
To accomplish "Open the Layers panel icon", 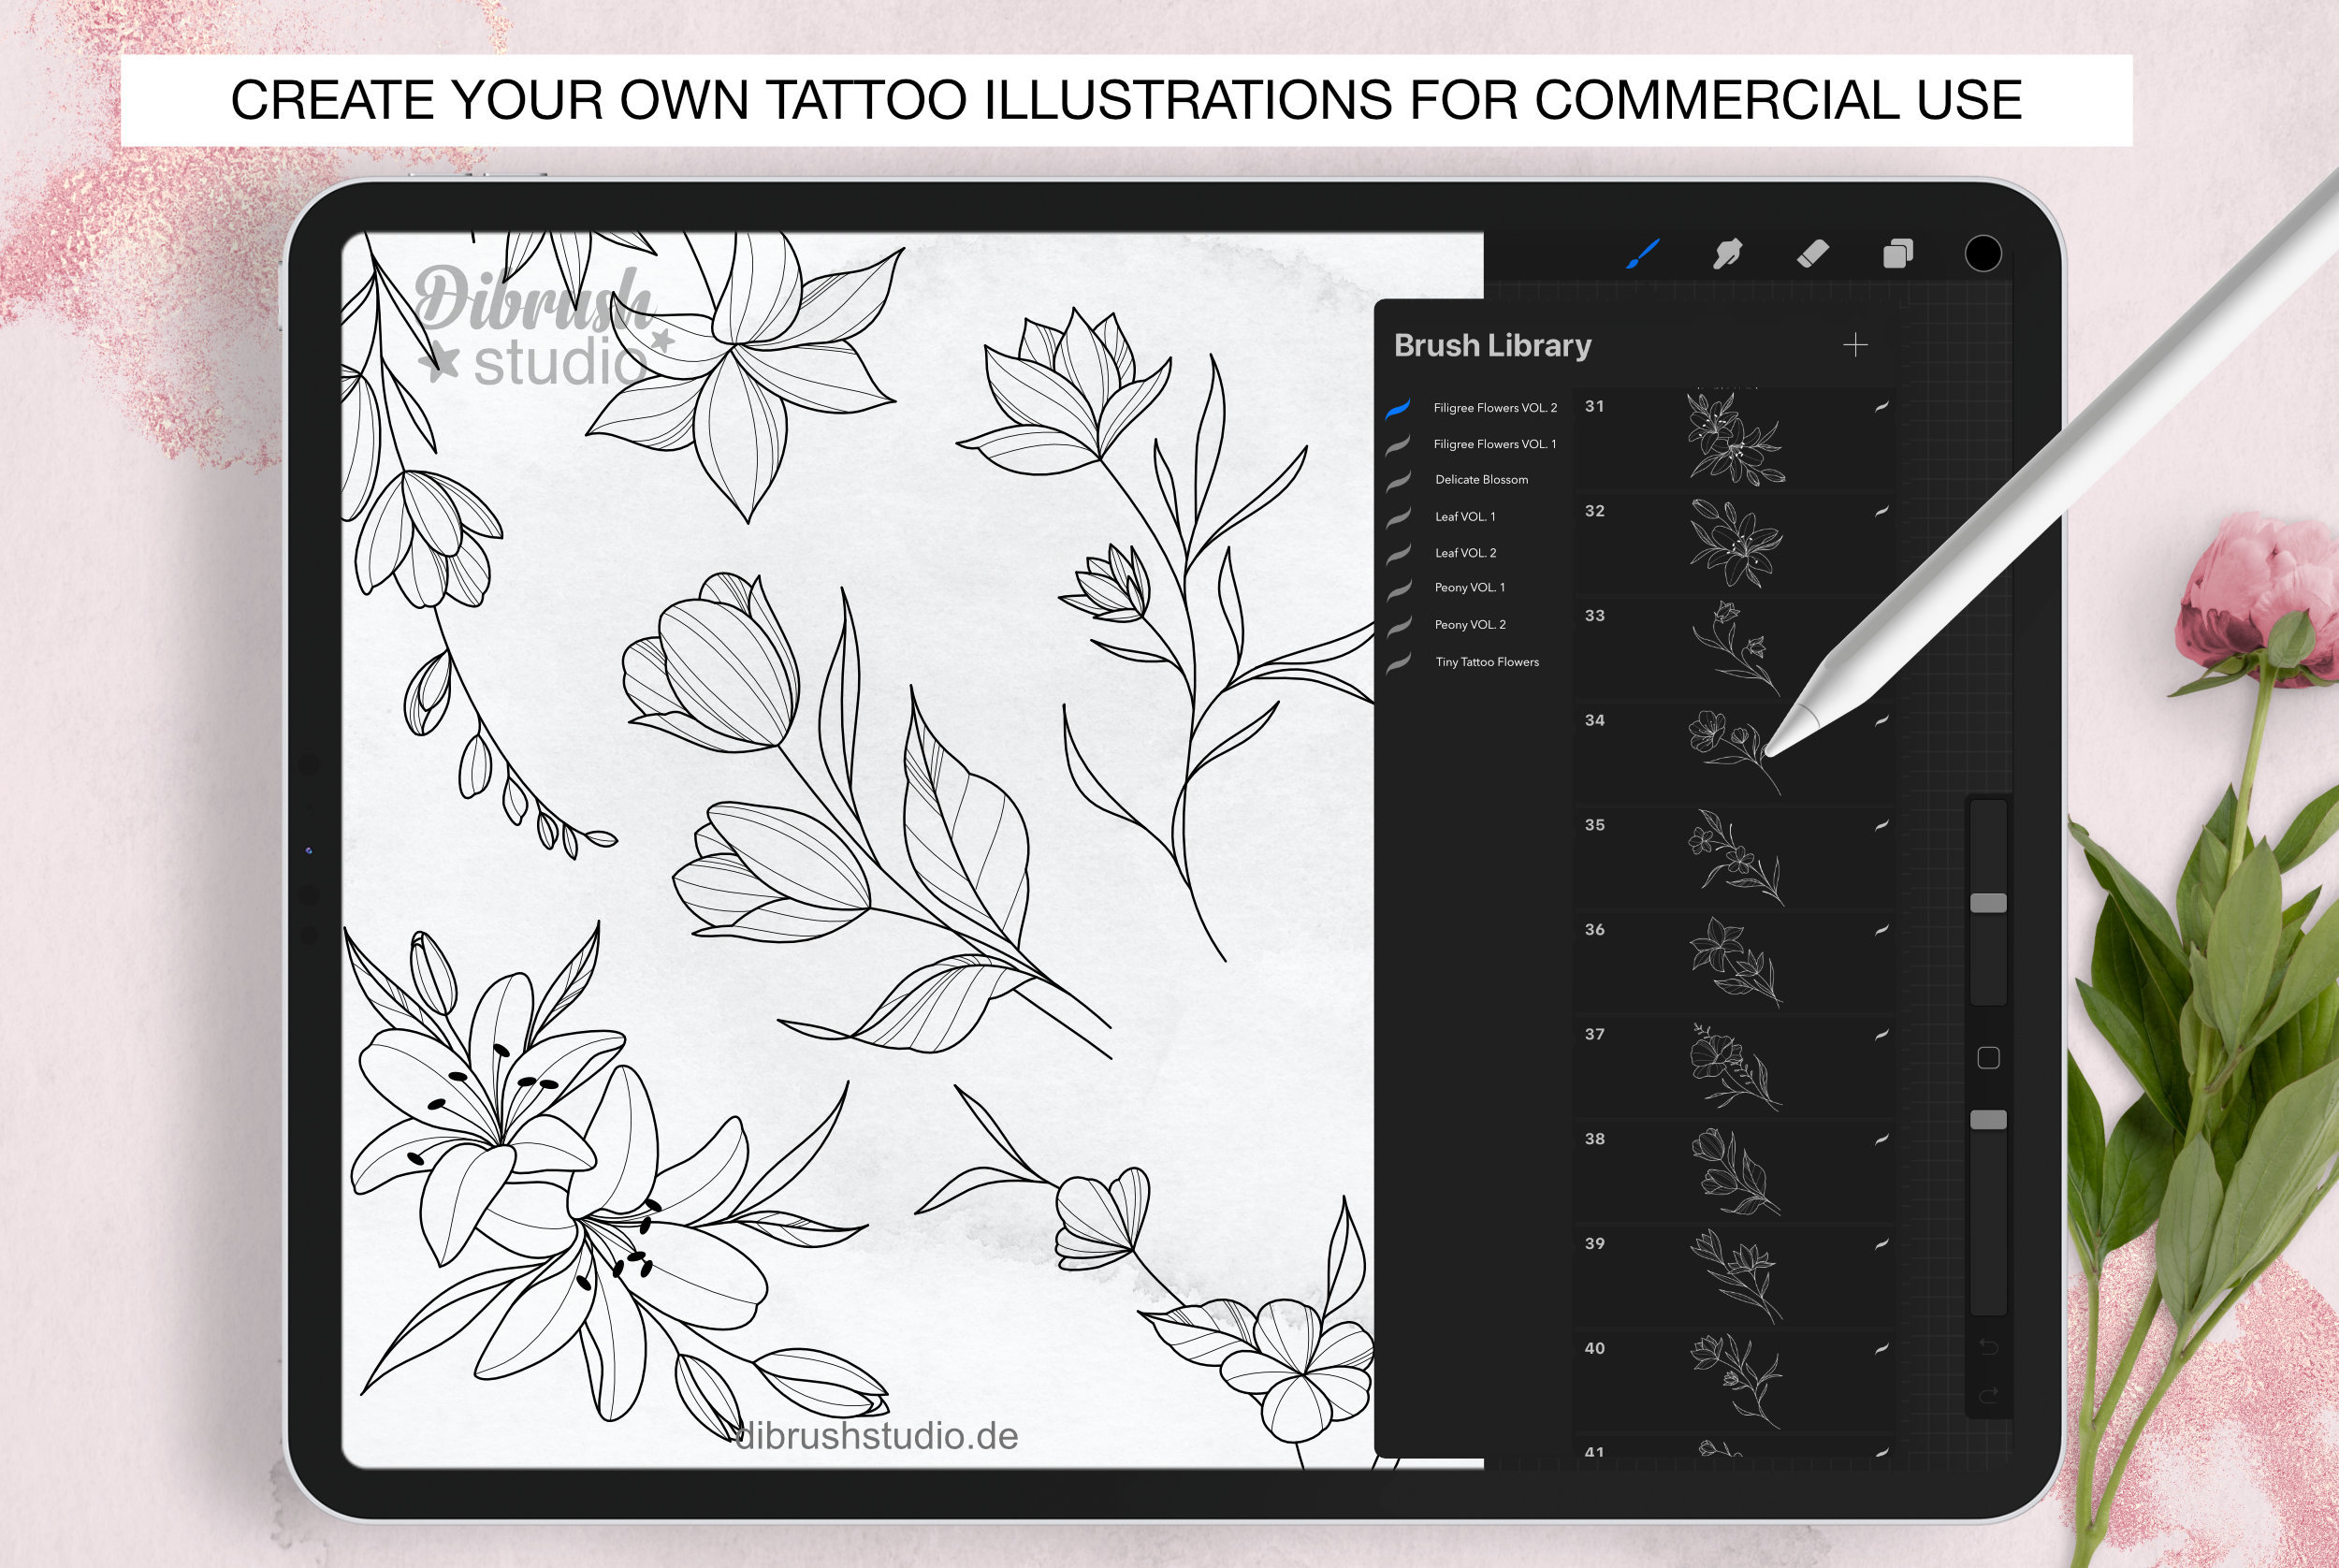I will (x=1898, y=254).
